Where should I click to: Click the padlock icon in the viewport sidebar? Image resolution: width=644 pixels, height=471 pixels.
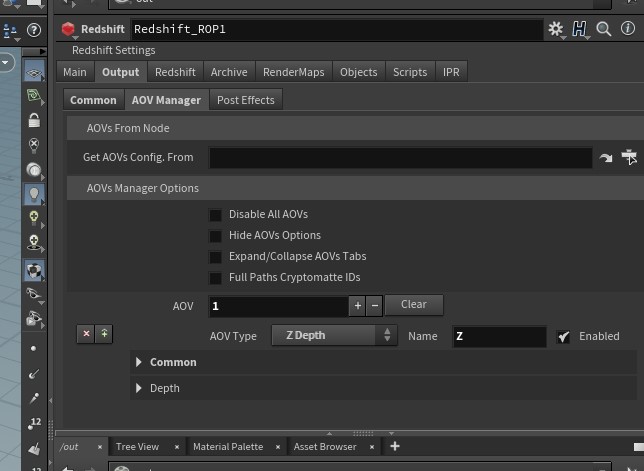click(34, 120)
